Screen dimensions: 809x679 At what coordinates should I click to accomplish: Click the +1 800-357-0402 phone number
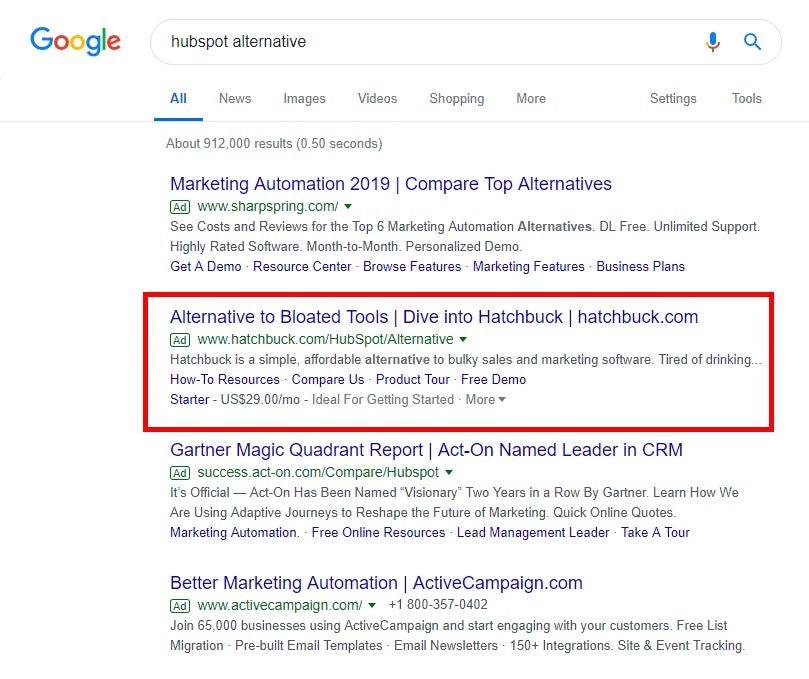coord(438,605)
